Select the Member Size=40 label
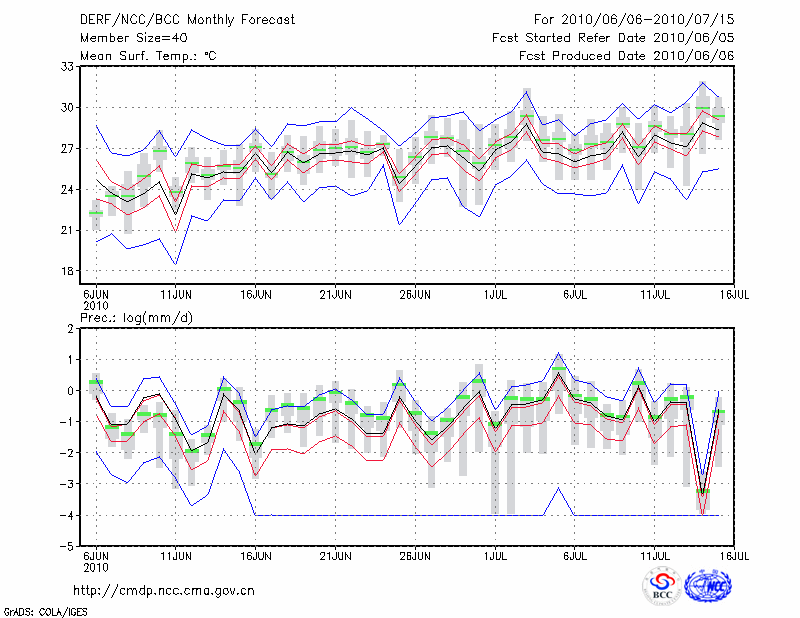This screenshot has width=800, height=618. [x=126, y=38]
